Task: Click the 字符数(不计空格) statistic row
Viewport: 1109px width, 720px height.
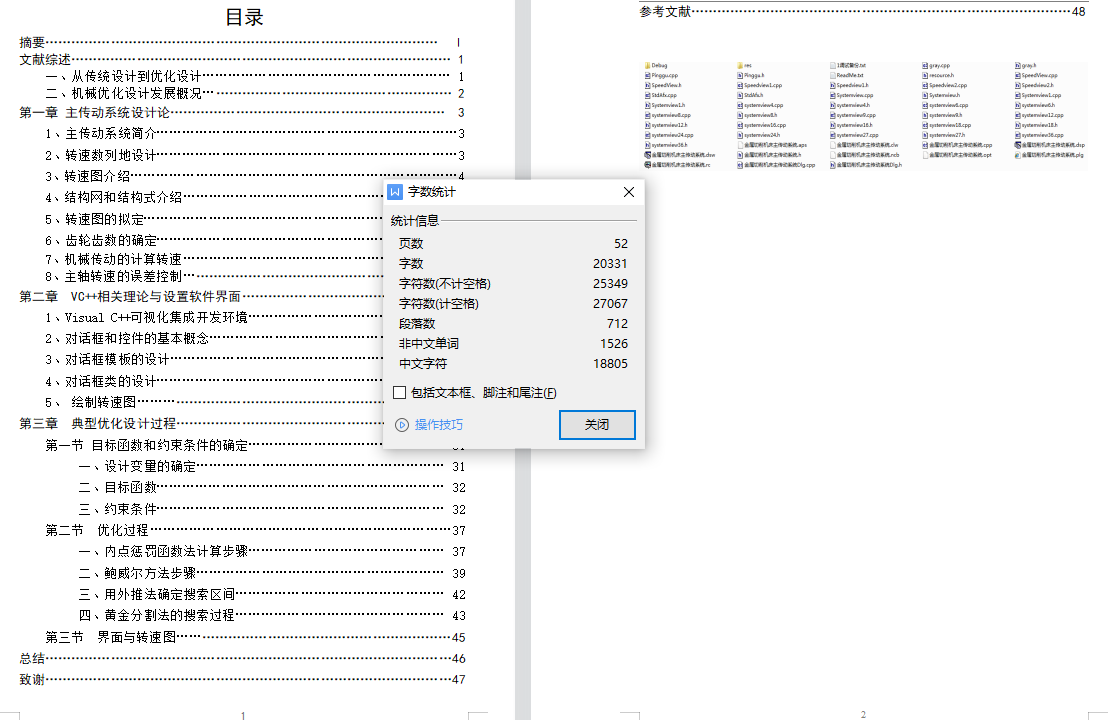Action: coord(513,284)
